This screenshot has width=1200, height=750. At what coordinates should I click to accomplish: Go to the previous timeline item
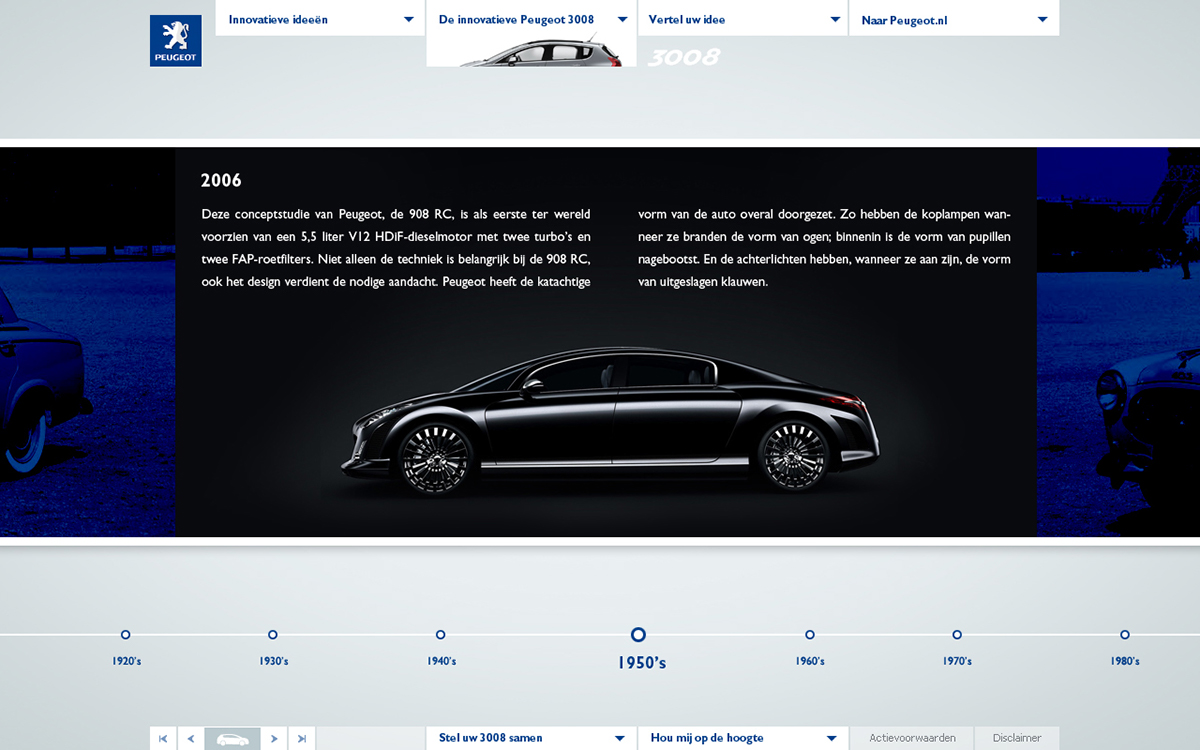point(191,739)
